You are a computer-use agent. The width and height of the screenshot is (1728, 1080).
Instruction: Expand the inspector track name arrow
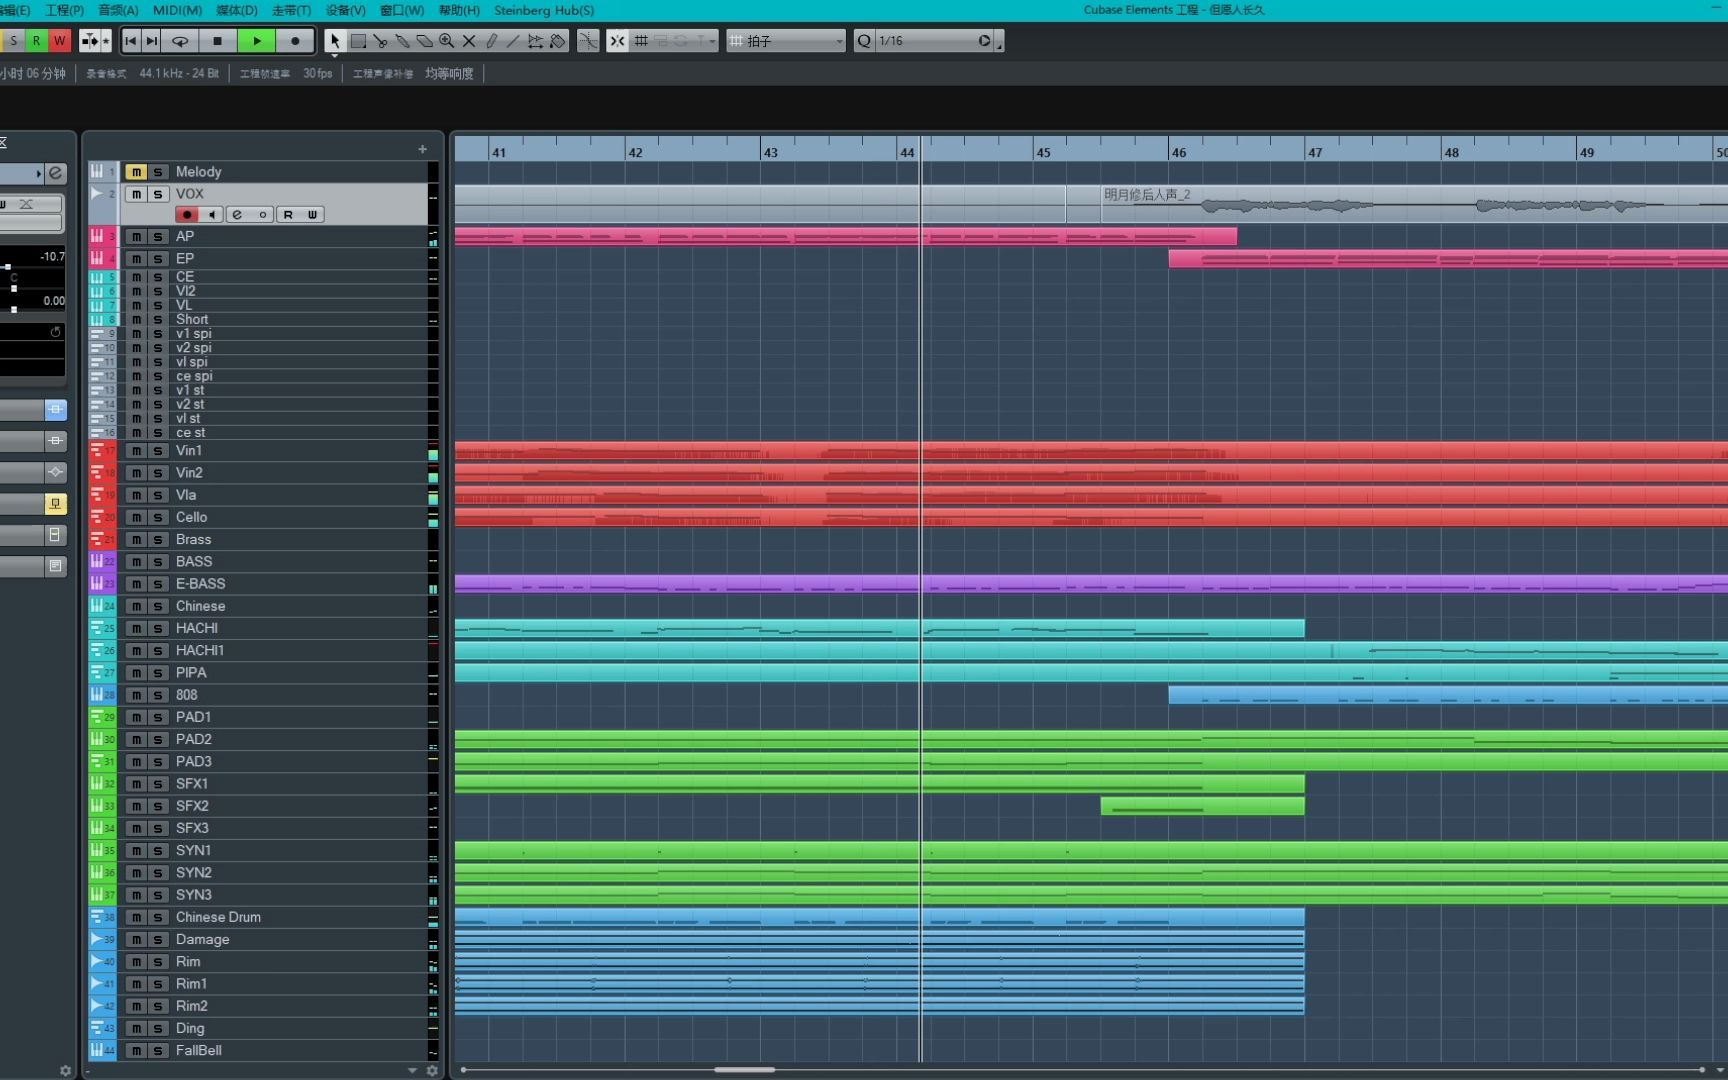tap(38, 173)
